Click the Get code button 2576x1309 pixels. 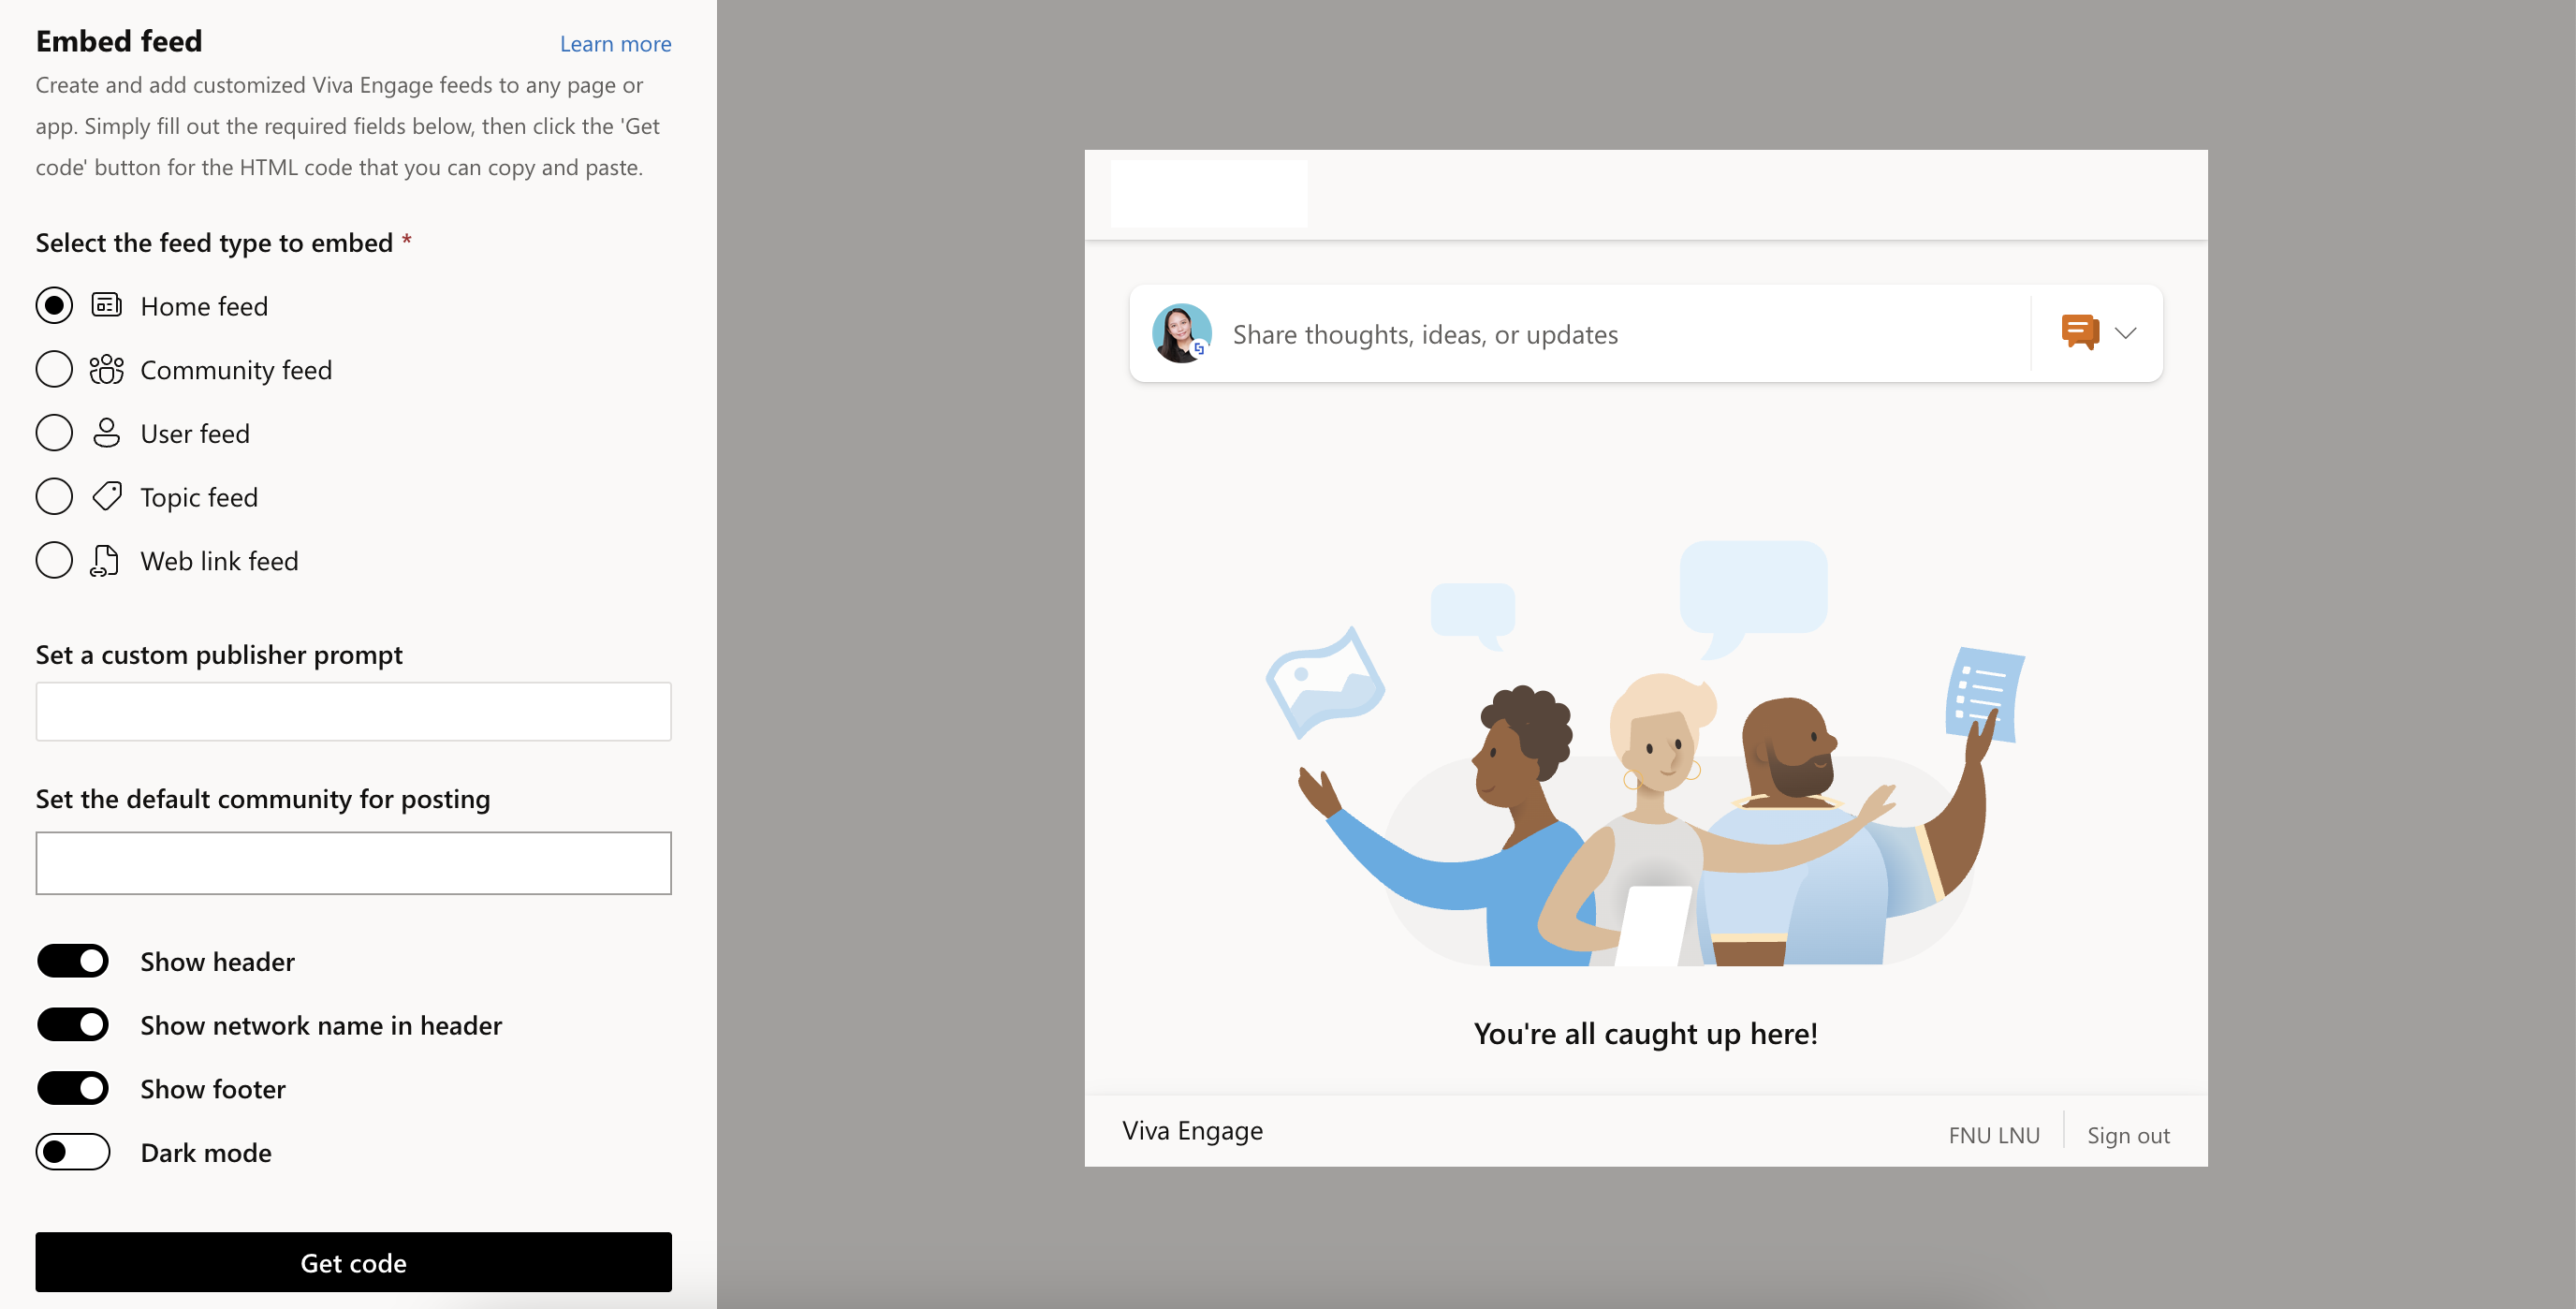(353, 1262)
